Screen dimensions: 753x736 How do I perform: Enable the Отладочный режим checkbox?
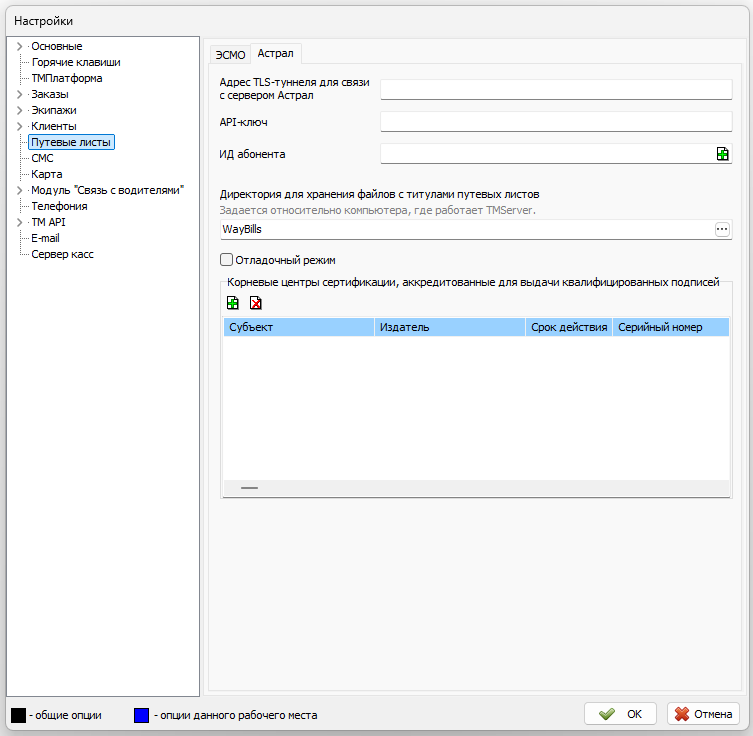(x=226, y=260)
